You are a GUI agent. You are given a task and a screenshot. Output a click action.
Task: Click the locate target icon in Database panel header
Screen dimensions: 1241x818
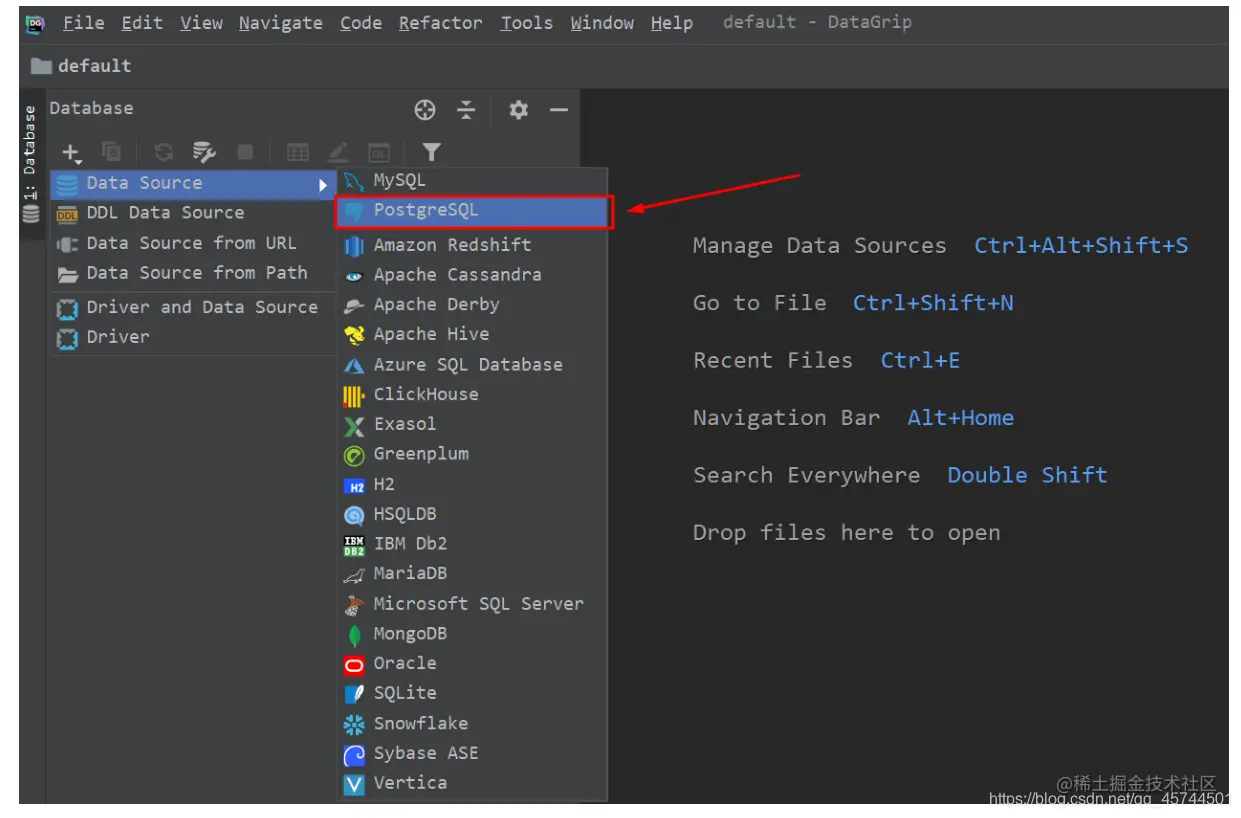[x=425, y=110]
